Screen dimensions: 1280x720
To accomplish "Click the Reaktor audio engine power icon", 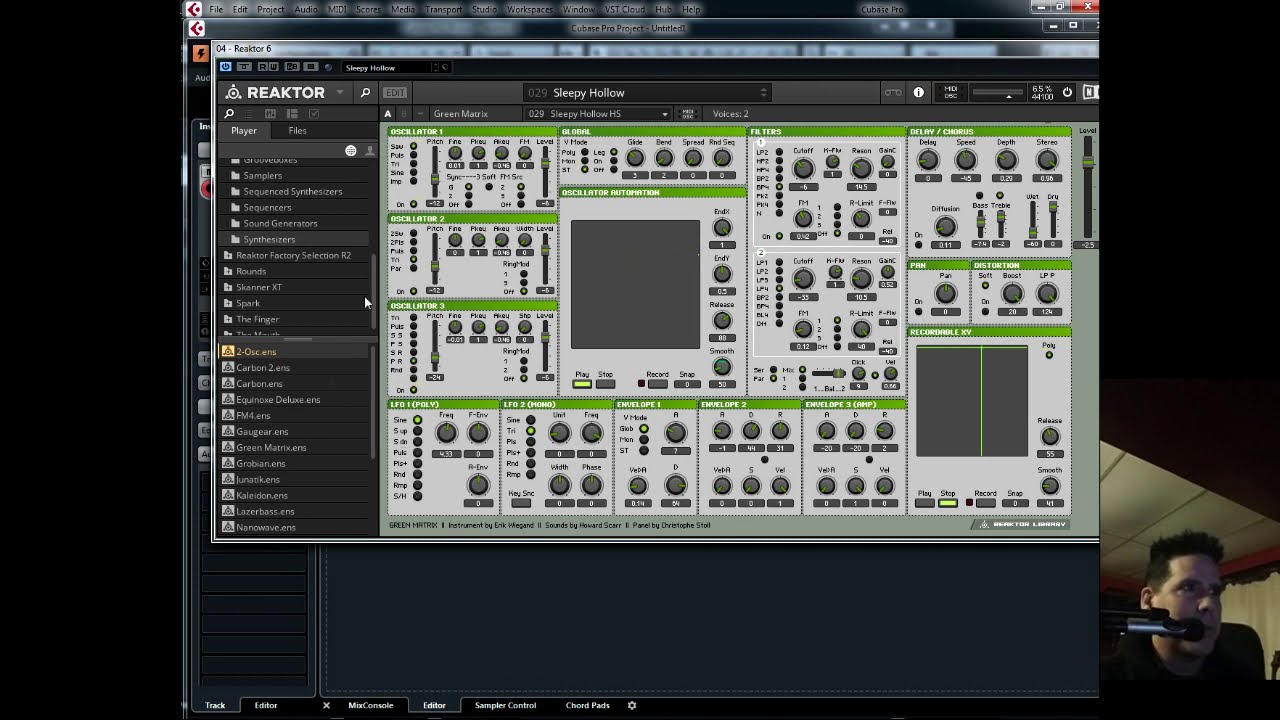I will tap(1067, 93).
